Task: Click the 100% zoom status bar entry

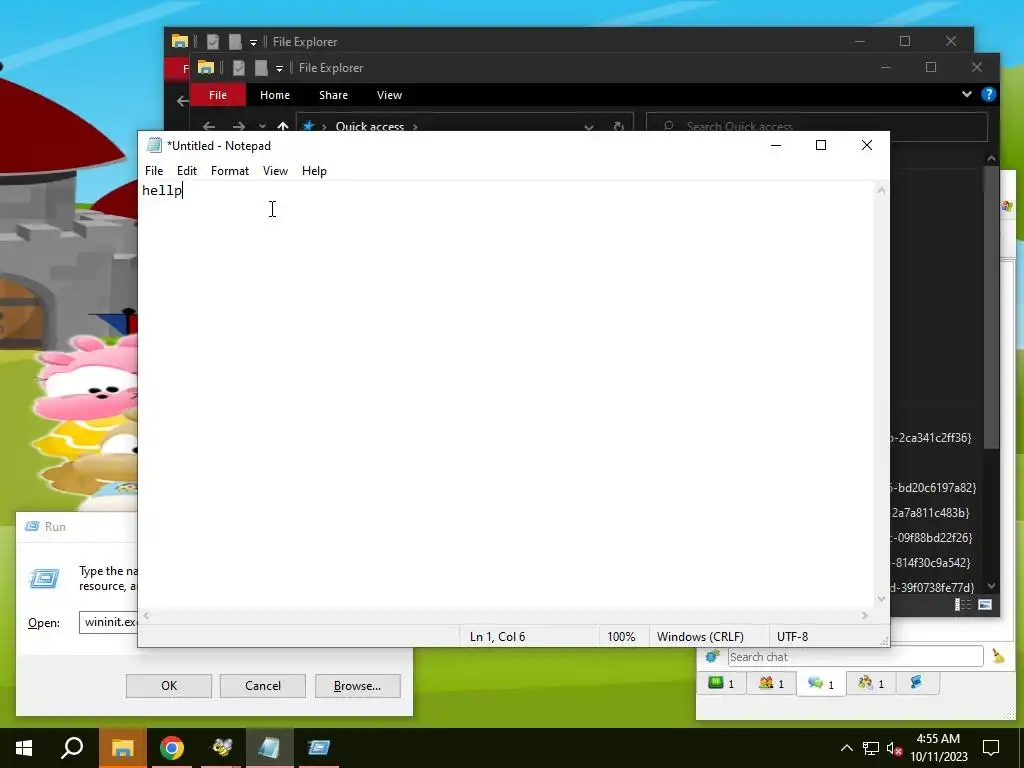Action: pyautogui.click(x=621, y=637)
